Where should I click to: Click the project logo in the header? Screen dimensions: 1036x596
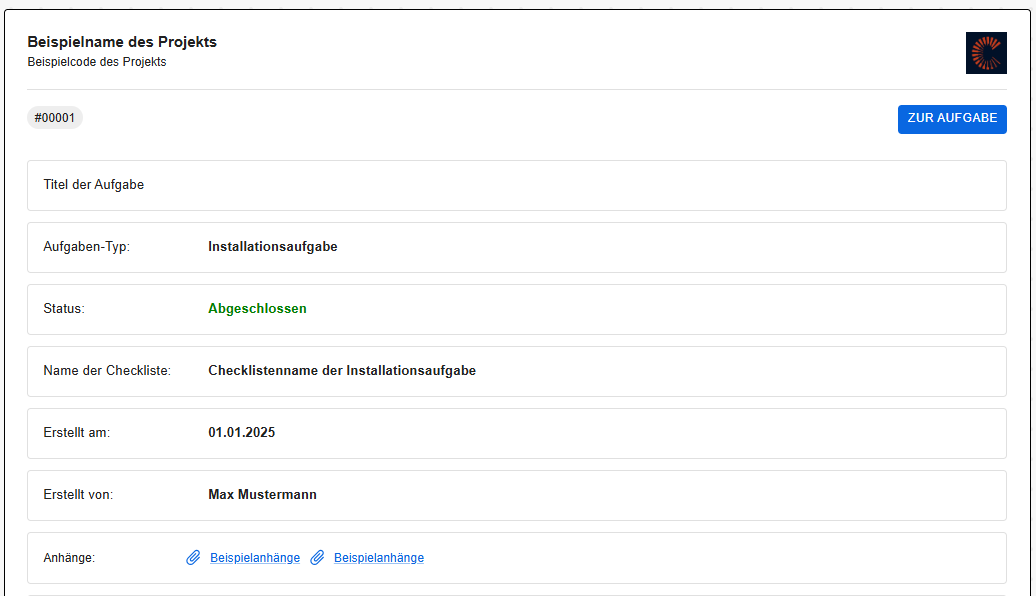pyautogui.click(x=986, y=53)
